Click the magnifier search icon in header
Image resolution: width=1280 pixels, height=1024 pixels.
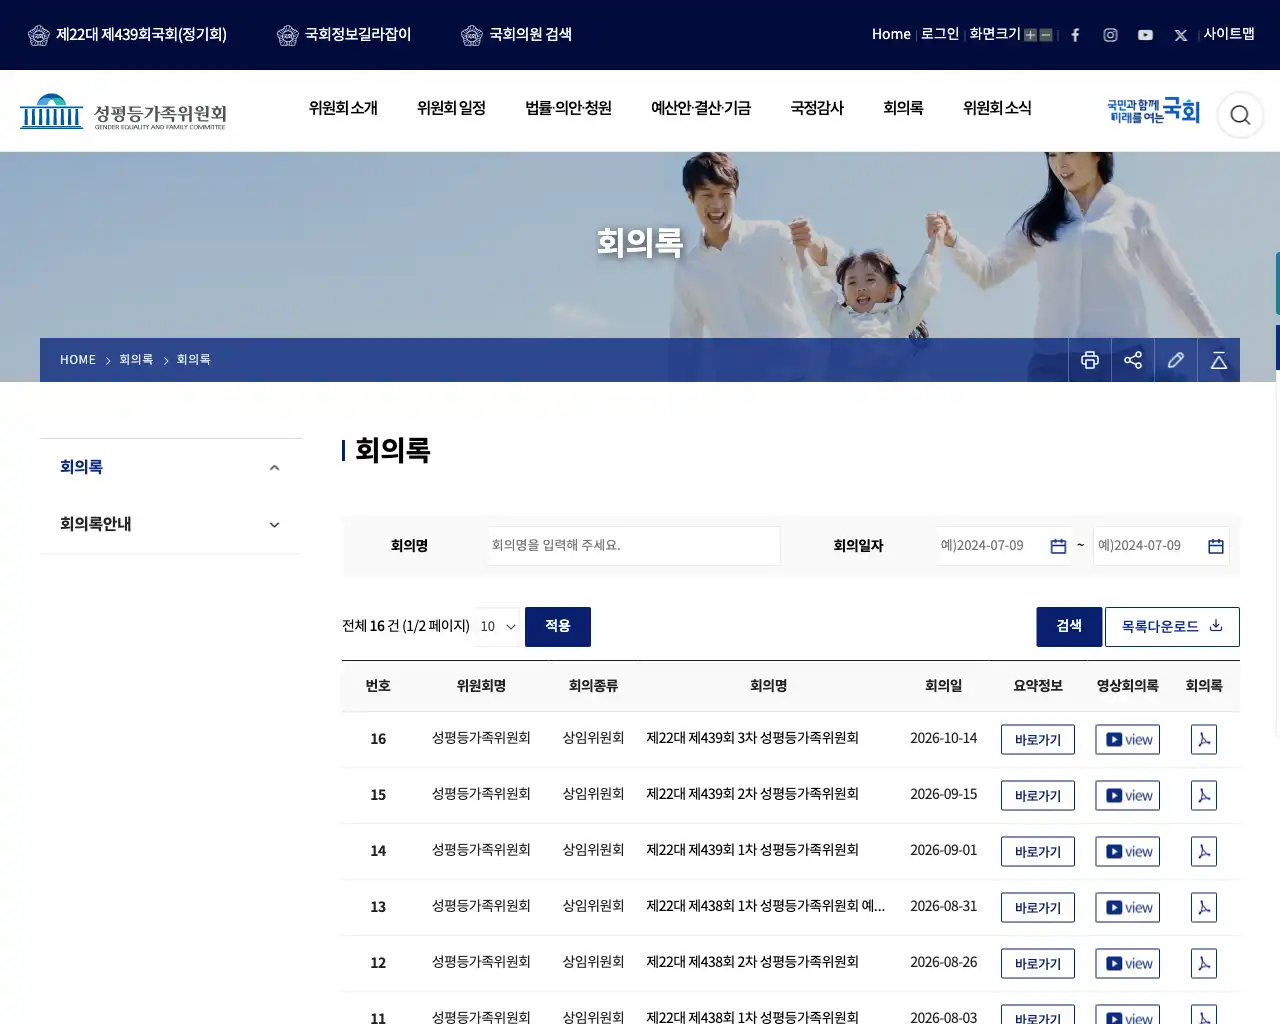[x=1240, y=115]
